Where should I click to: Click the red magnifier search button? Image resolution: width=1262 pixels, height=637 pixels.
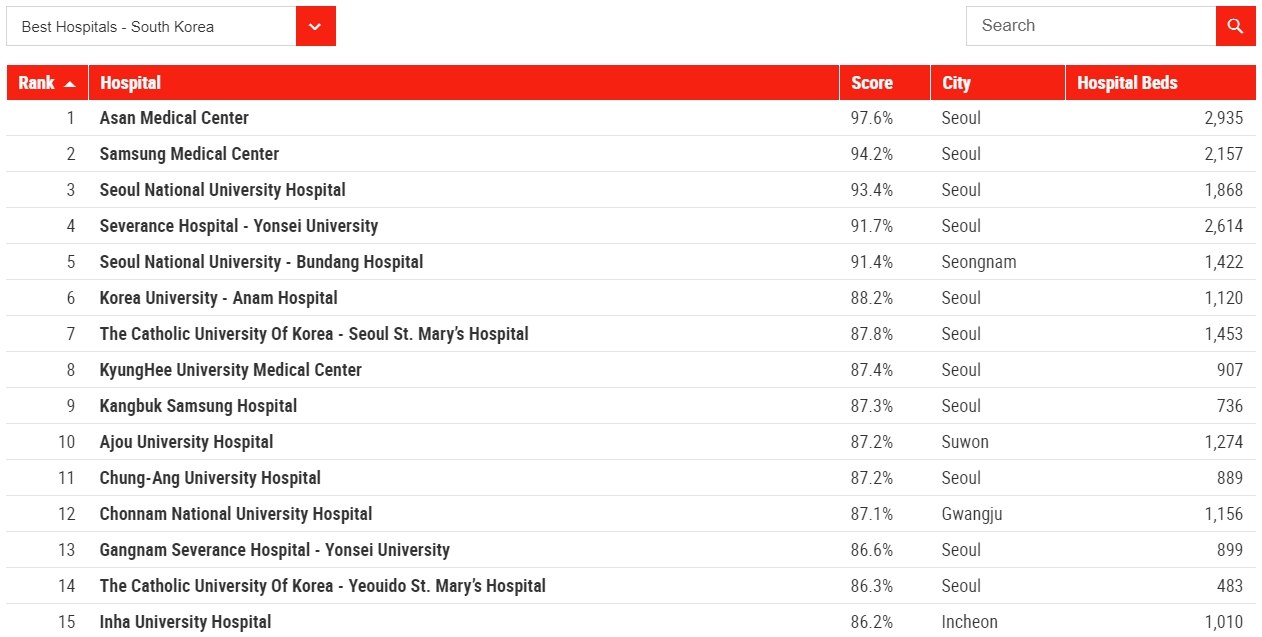pos(1235,26)
